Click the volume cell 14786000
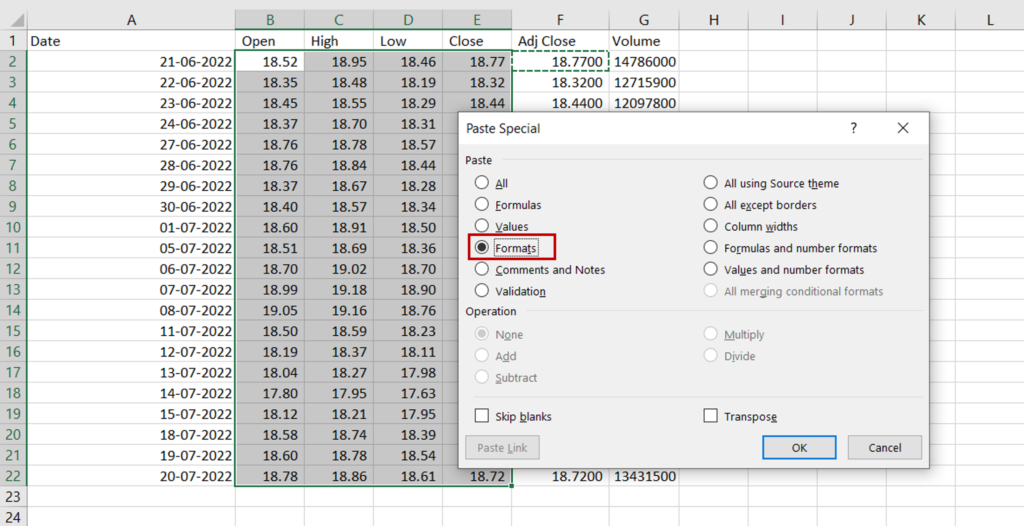This screenshot has height=526, width=1024. (645, 62)
